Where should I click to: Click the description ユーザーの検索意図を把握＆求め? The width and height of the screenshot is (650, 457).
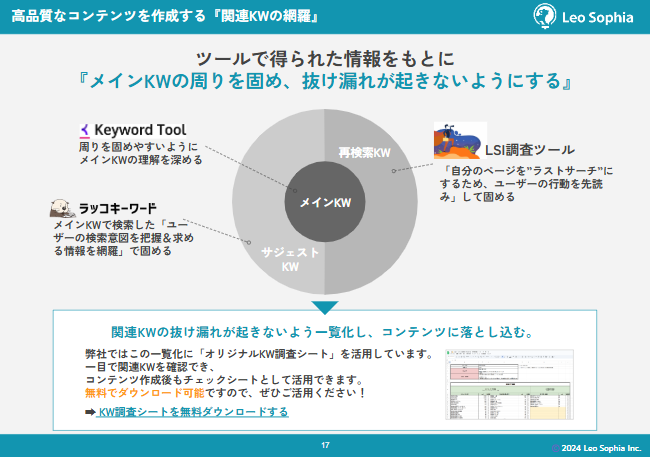[123, 238]
